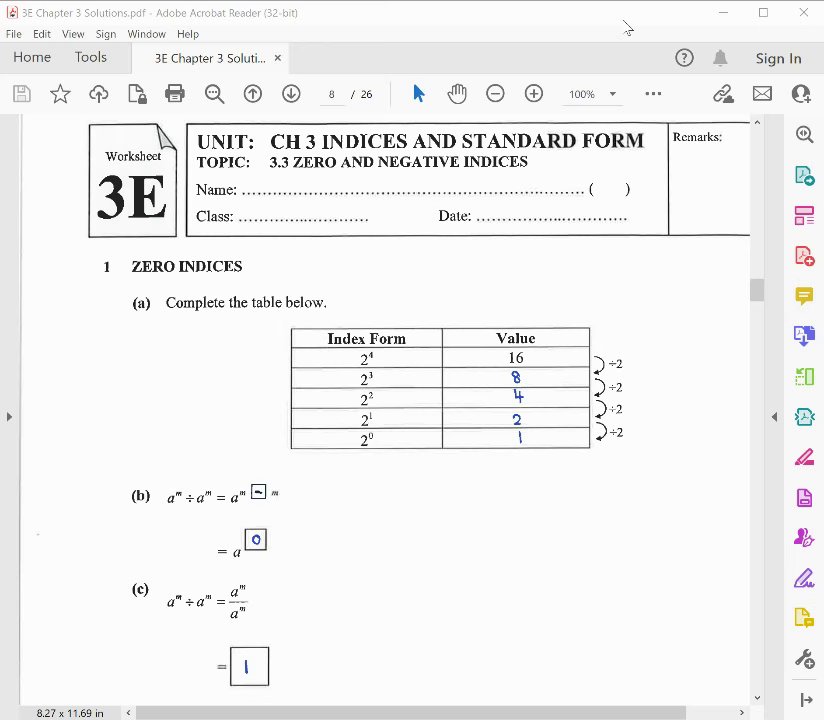Open the Fill & Sign tool

pos(804,579)
